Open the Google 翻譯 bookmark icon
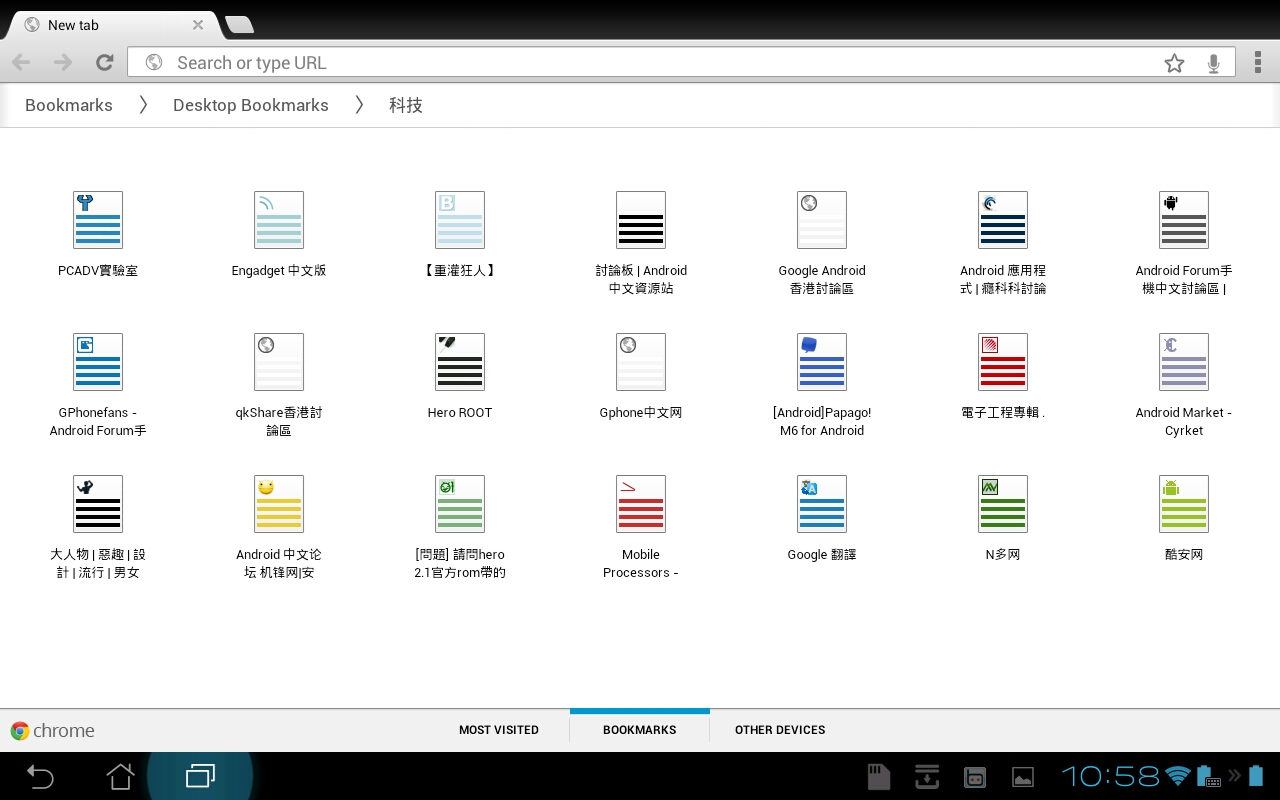 point(822,504)
